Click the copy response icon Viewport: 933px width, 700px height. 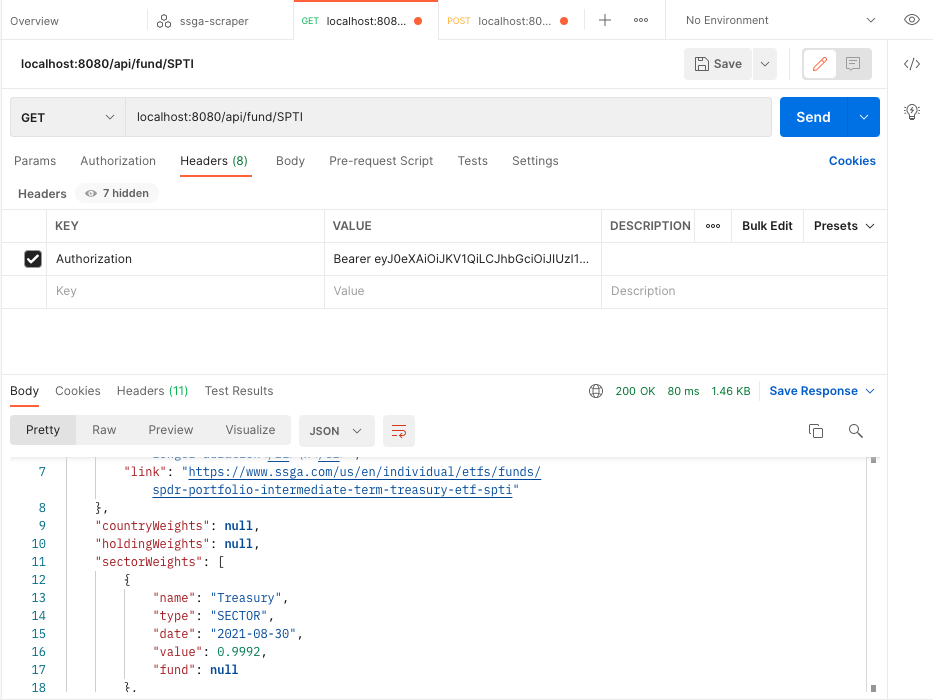point(816,431)
